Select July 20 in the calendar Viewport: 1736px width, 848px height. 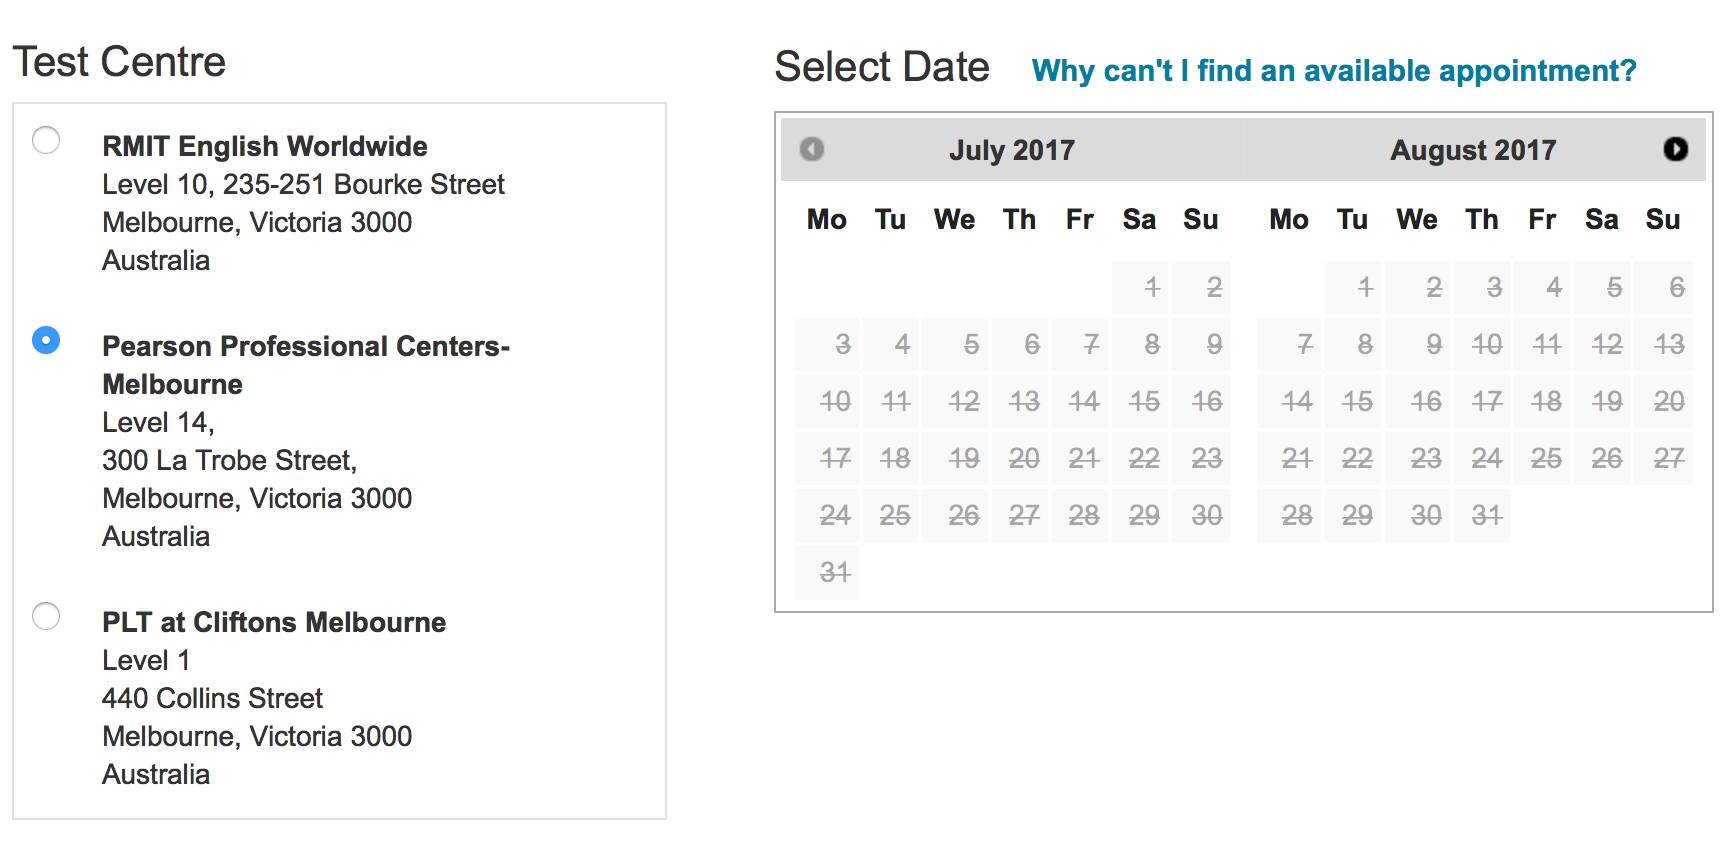tap(1021, 459)
